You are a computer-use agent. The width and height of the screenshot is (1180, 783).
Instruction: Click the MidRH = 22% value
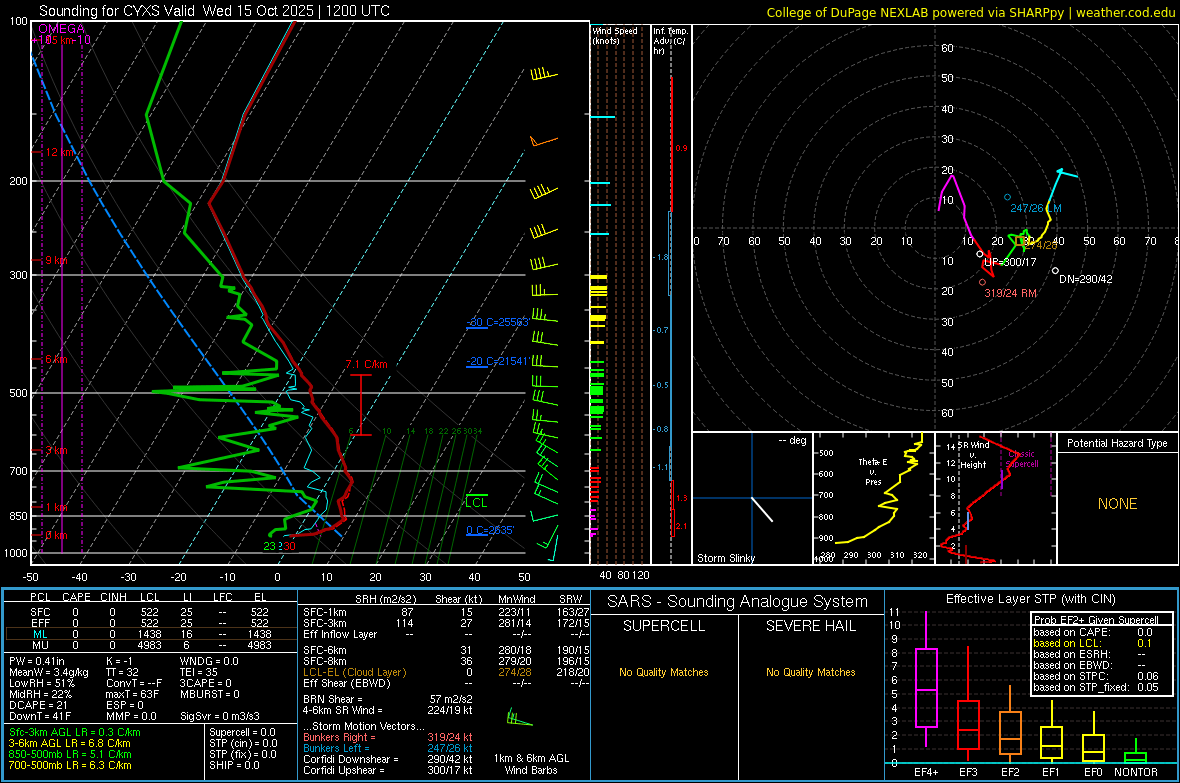pos(41,694)
